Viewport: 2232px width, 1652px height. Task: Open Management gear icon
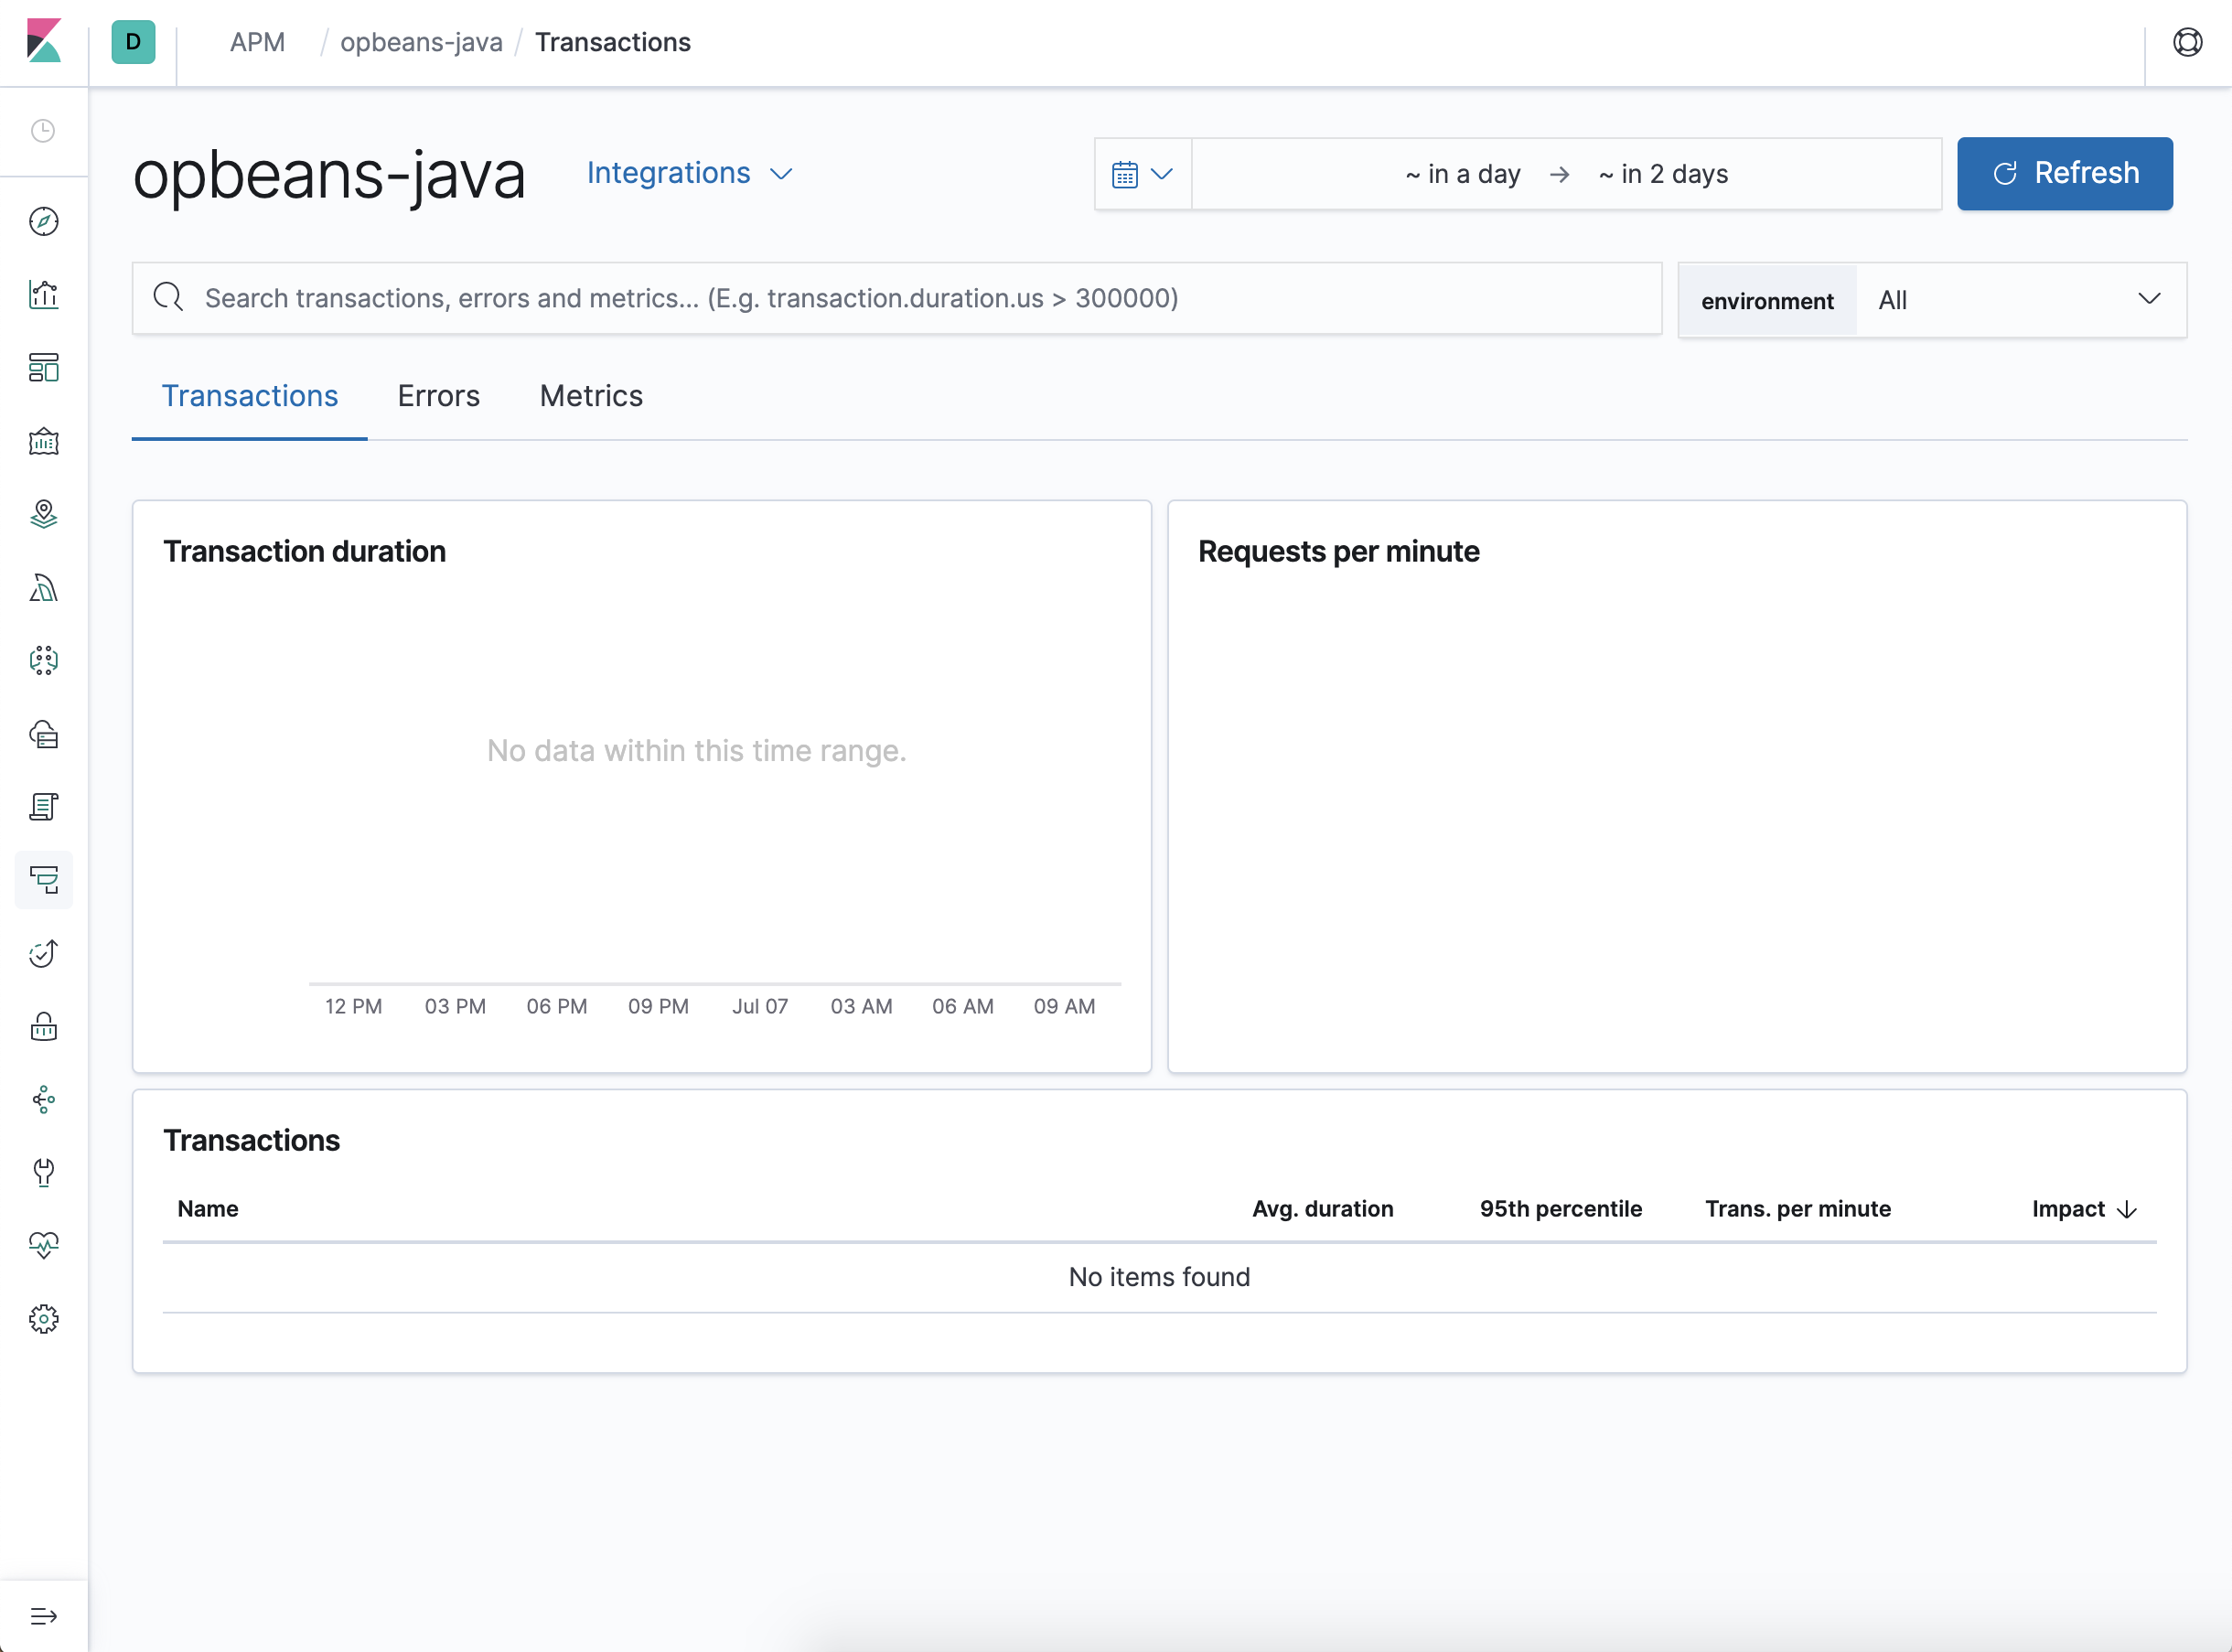pos(44,1319)
